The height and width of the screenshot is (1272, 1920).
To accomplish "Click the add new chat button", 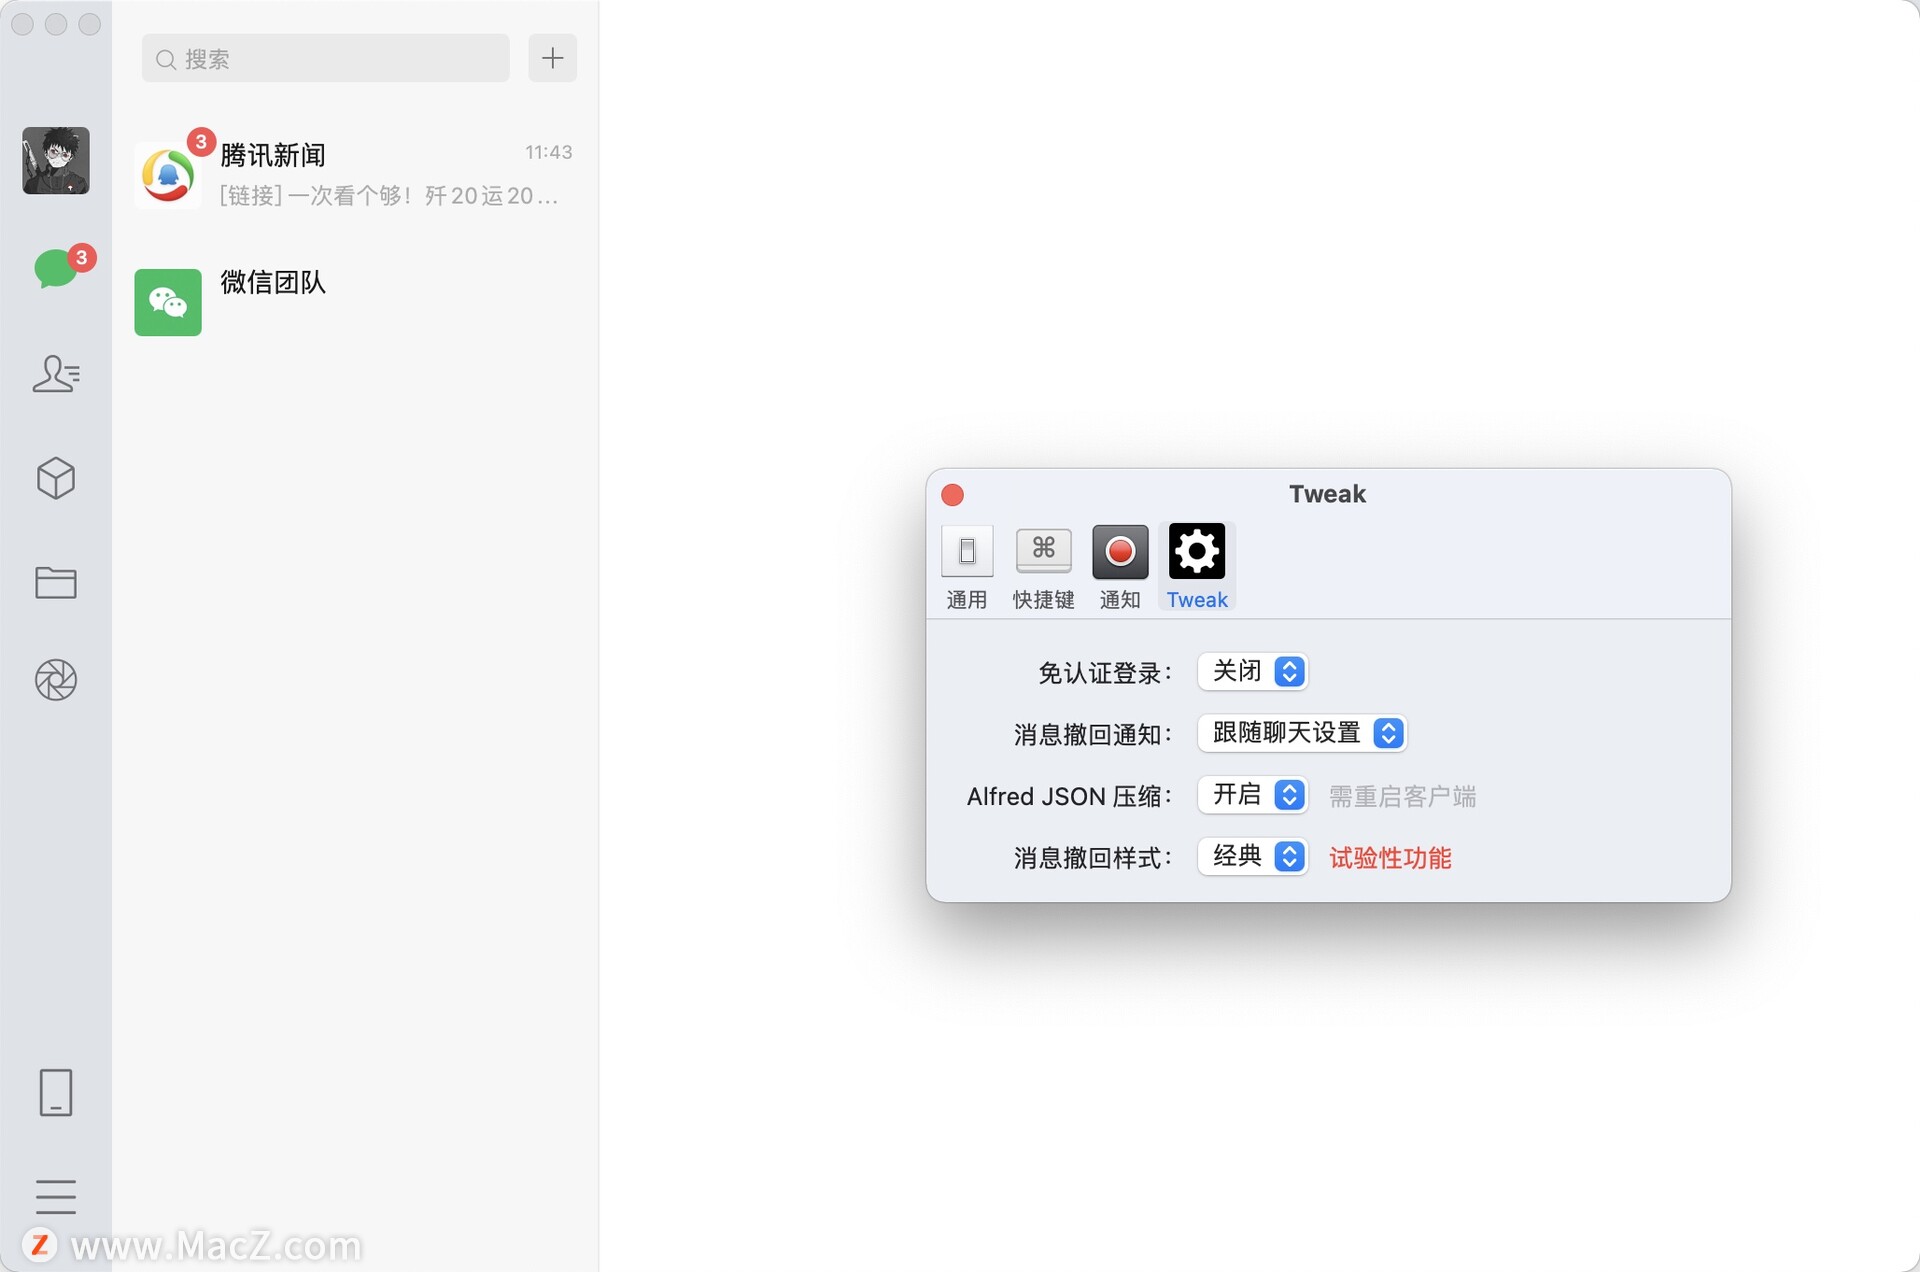I will 555,57.
